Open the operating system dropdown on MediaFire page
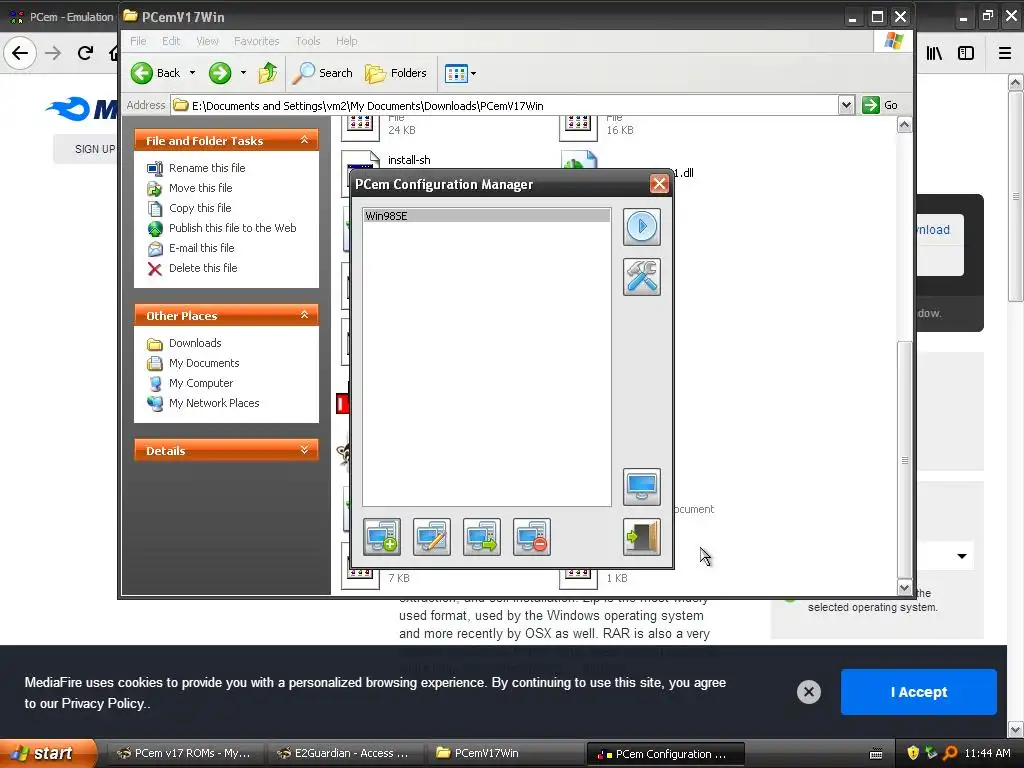1024x768 pixels. click(961, 556)
